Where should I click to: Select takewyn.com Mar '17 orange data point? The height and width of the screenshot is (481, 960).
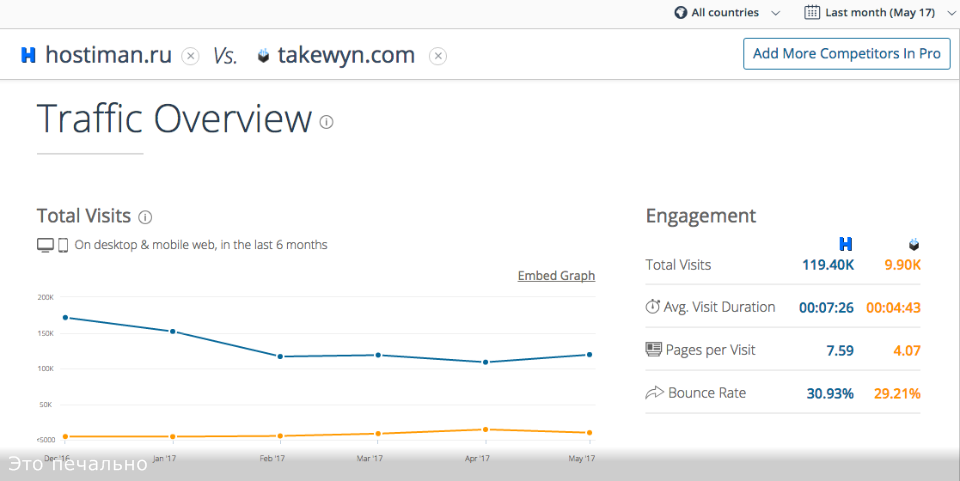tap(378, 433)
